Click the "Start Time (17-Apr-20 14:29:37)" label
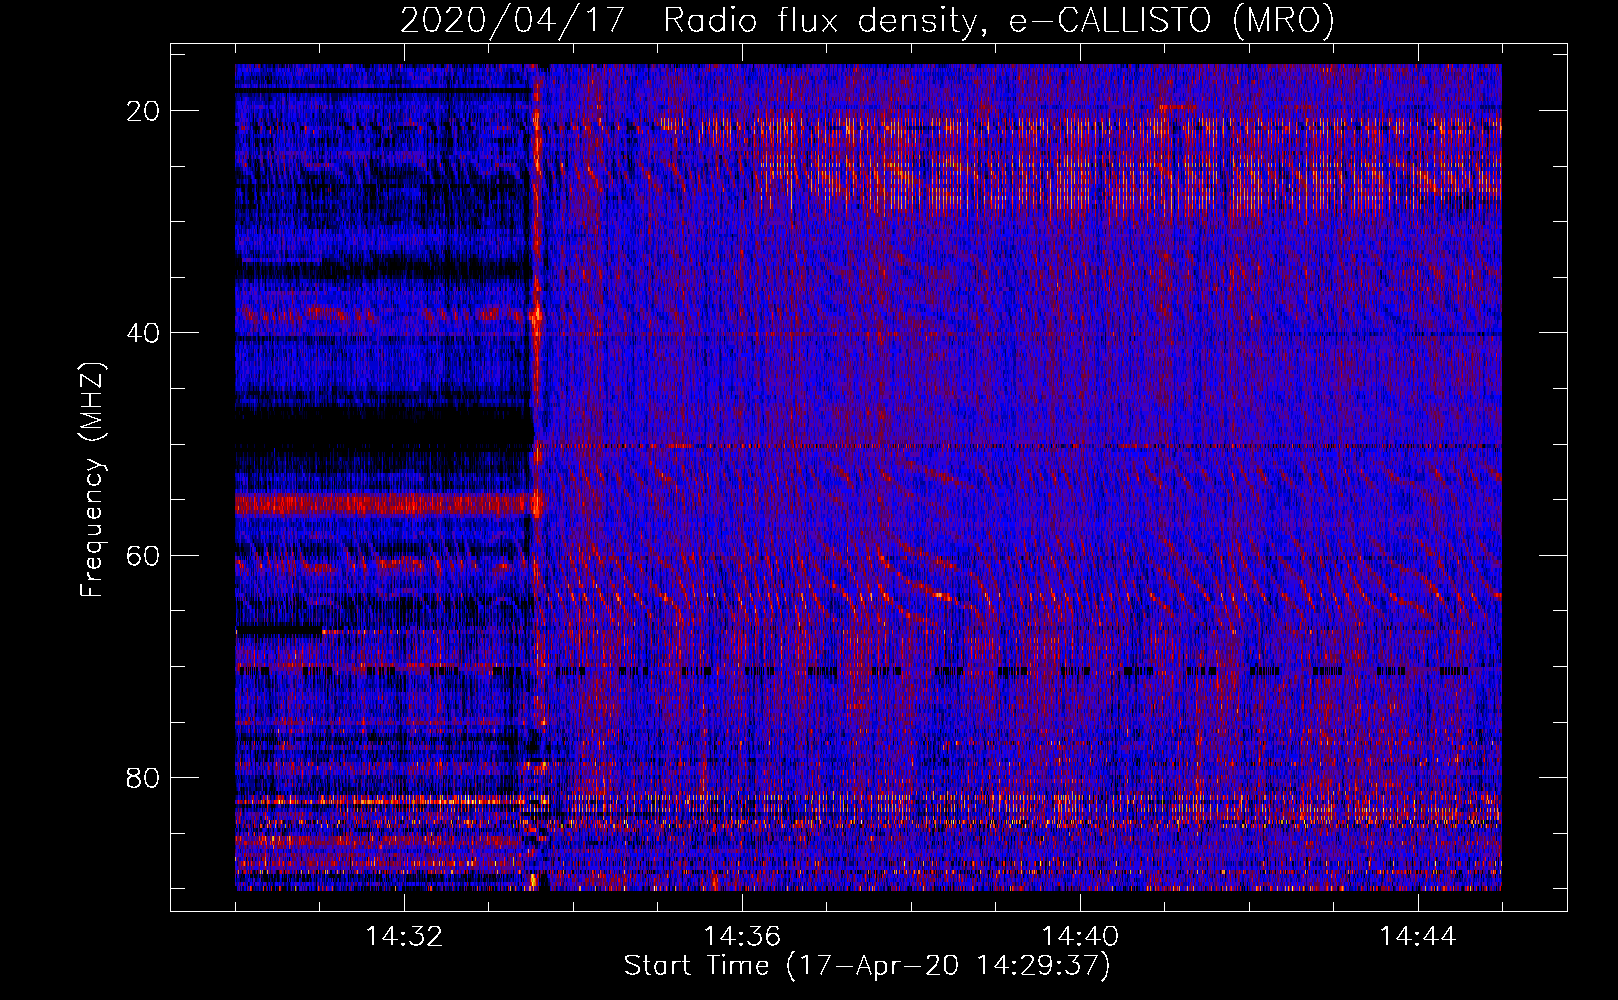 868,966
